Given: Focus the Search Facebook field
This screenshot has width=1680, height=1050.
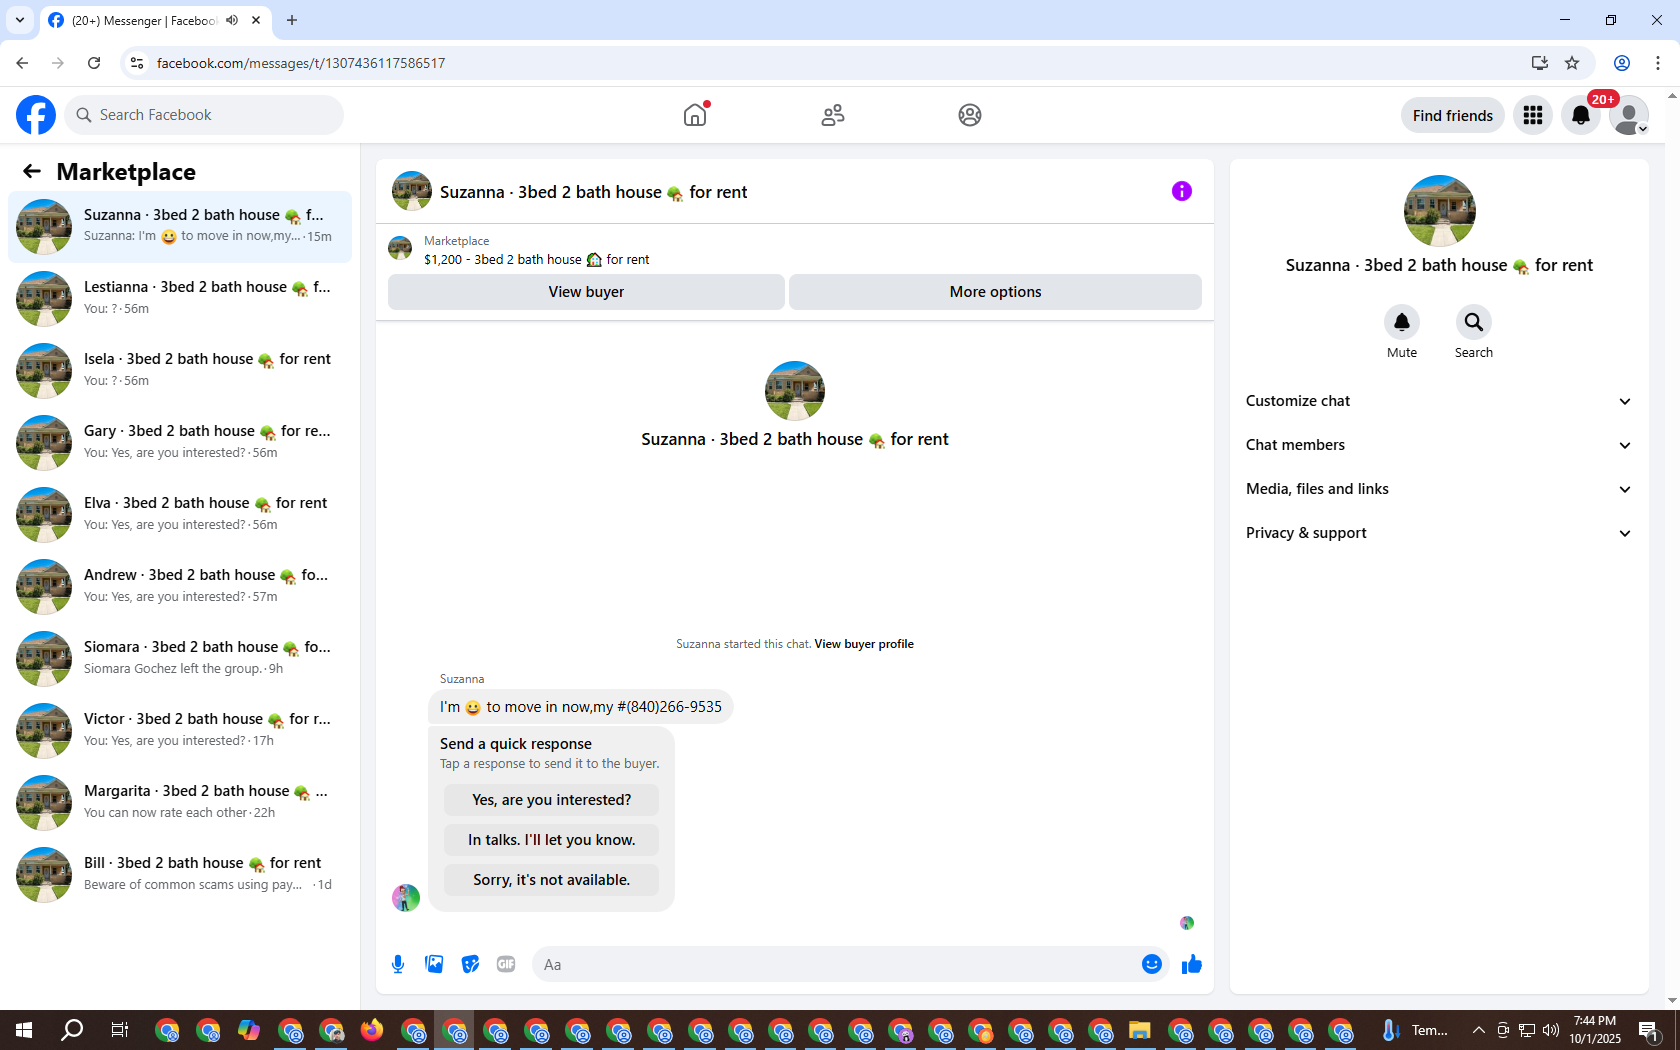Looking at the screenshot, I should [204, 115].
